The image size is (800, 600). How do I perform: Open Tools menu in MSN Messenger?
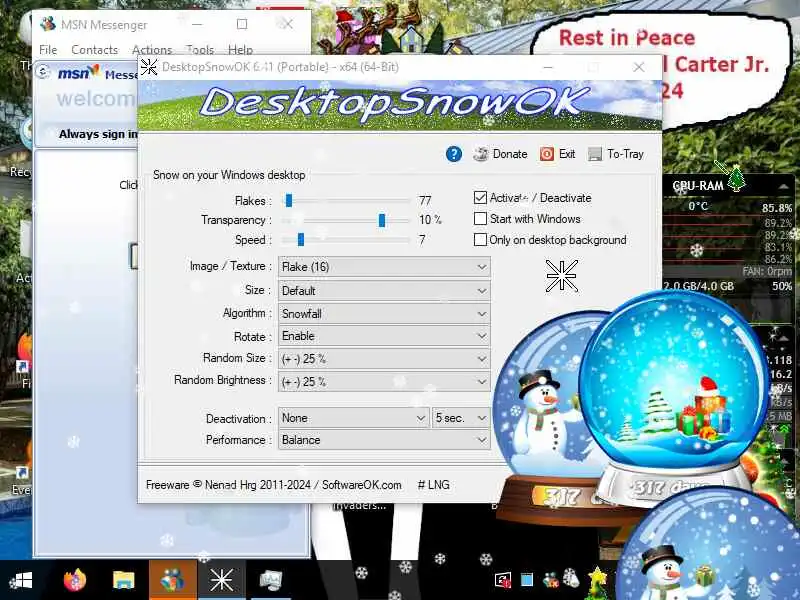point(200,49)
